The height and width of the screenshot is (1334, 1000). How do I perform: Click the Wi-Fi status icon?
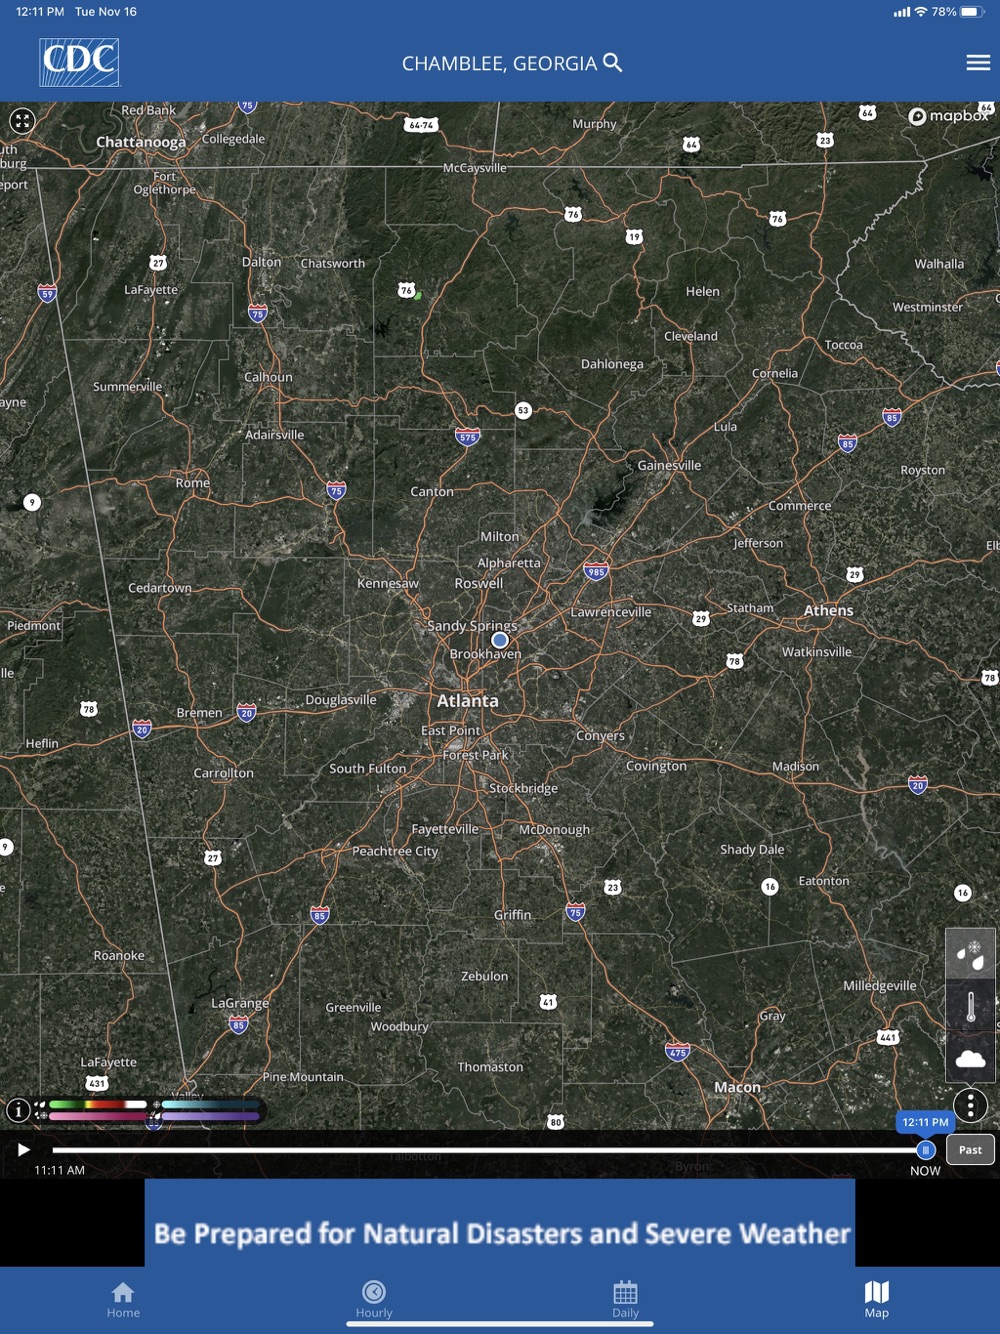921,12
